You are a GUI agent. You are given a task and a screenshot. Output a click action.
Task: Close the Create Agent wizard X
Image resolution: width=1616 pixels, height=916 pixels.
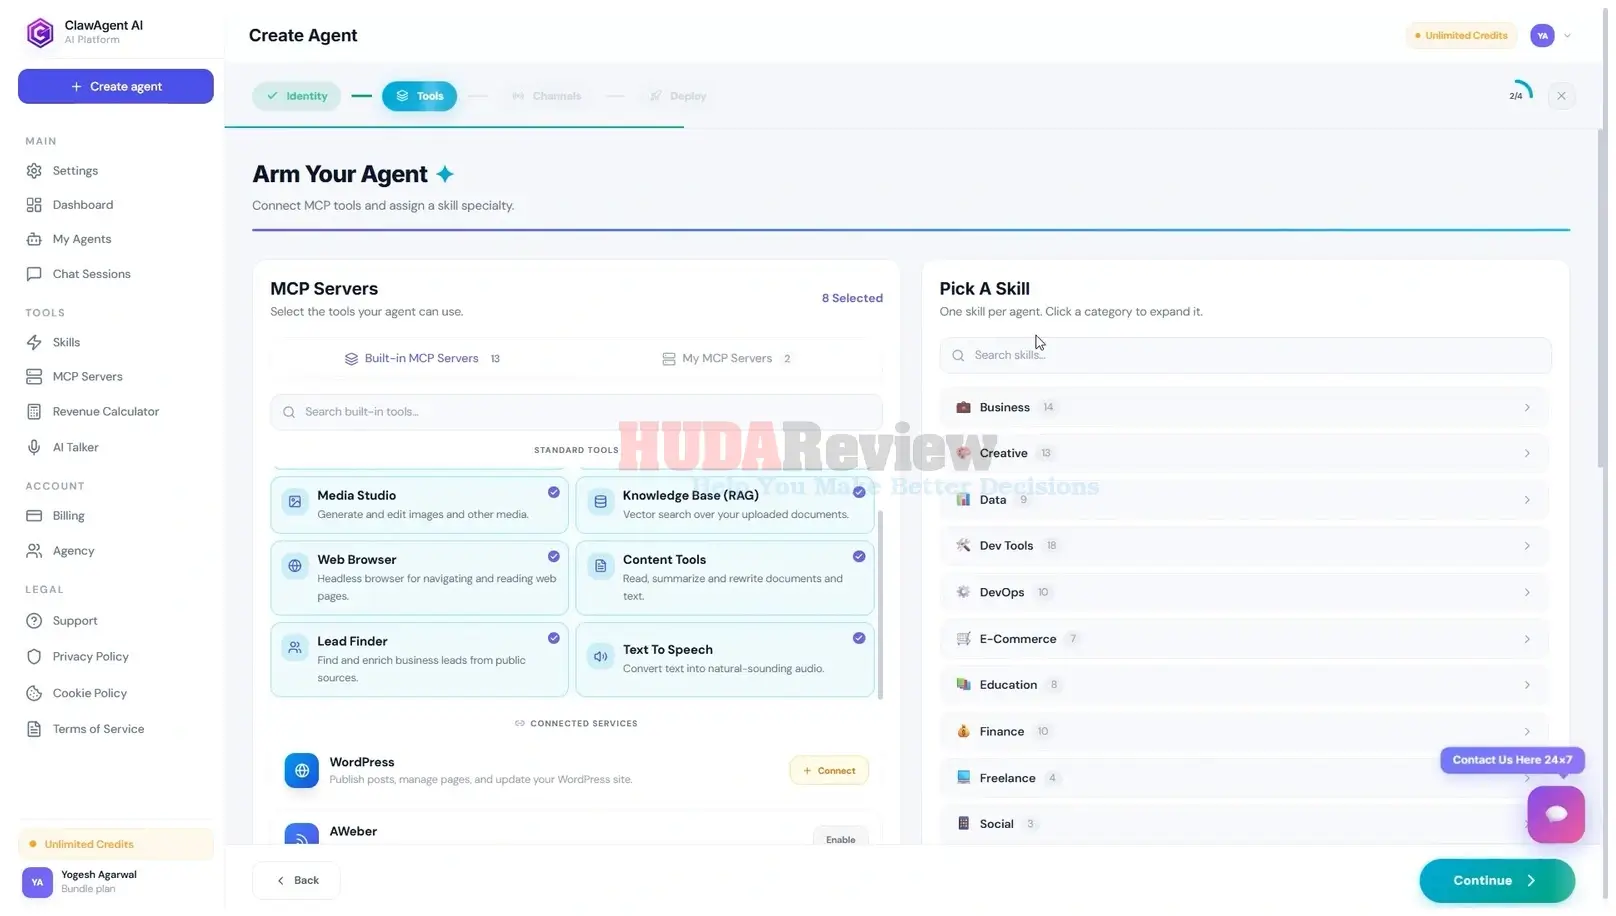[1561, 96]
